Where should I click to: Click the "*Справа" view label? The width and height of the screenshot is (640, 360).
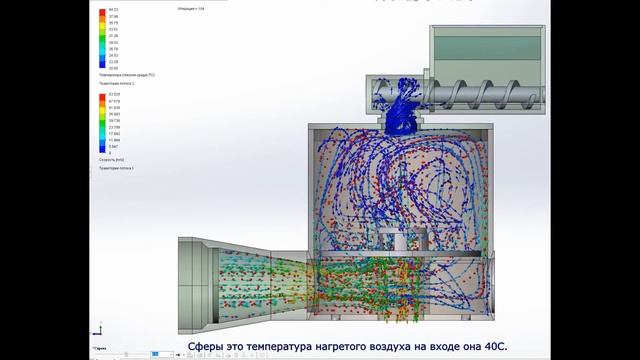click(x=99, y=349)
